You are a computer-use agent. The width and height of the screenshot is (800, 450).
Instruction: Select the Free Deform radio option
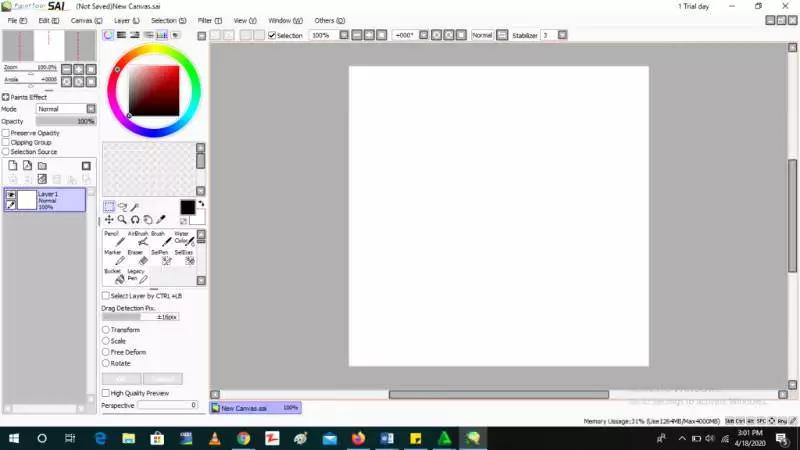coord(106,352)
